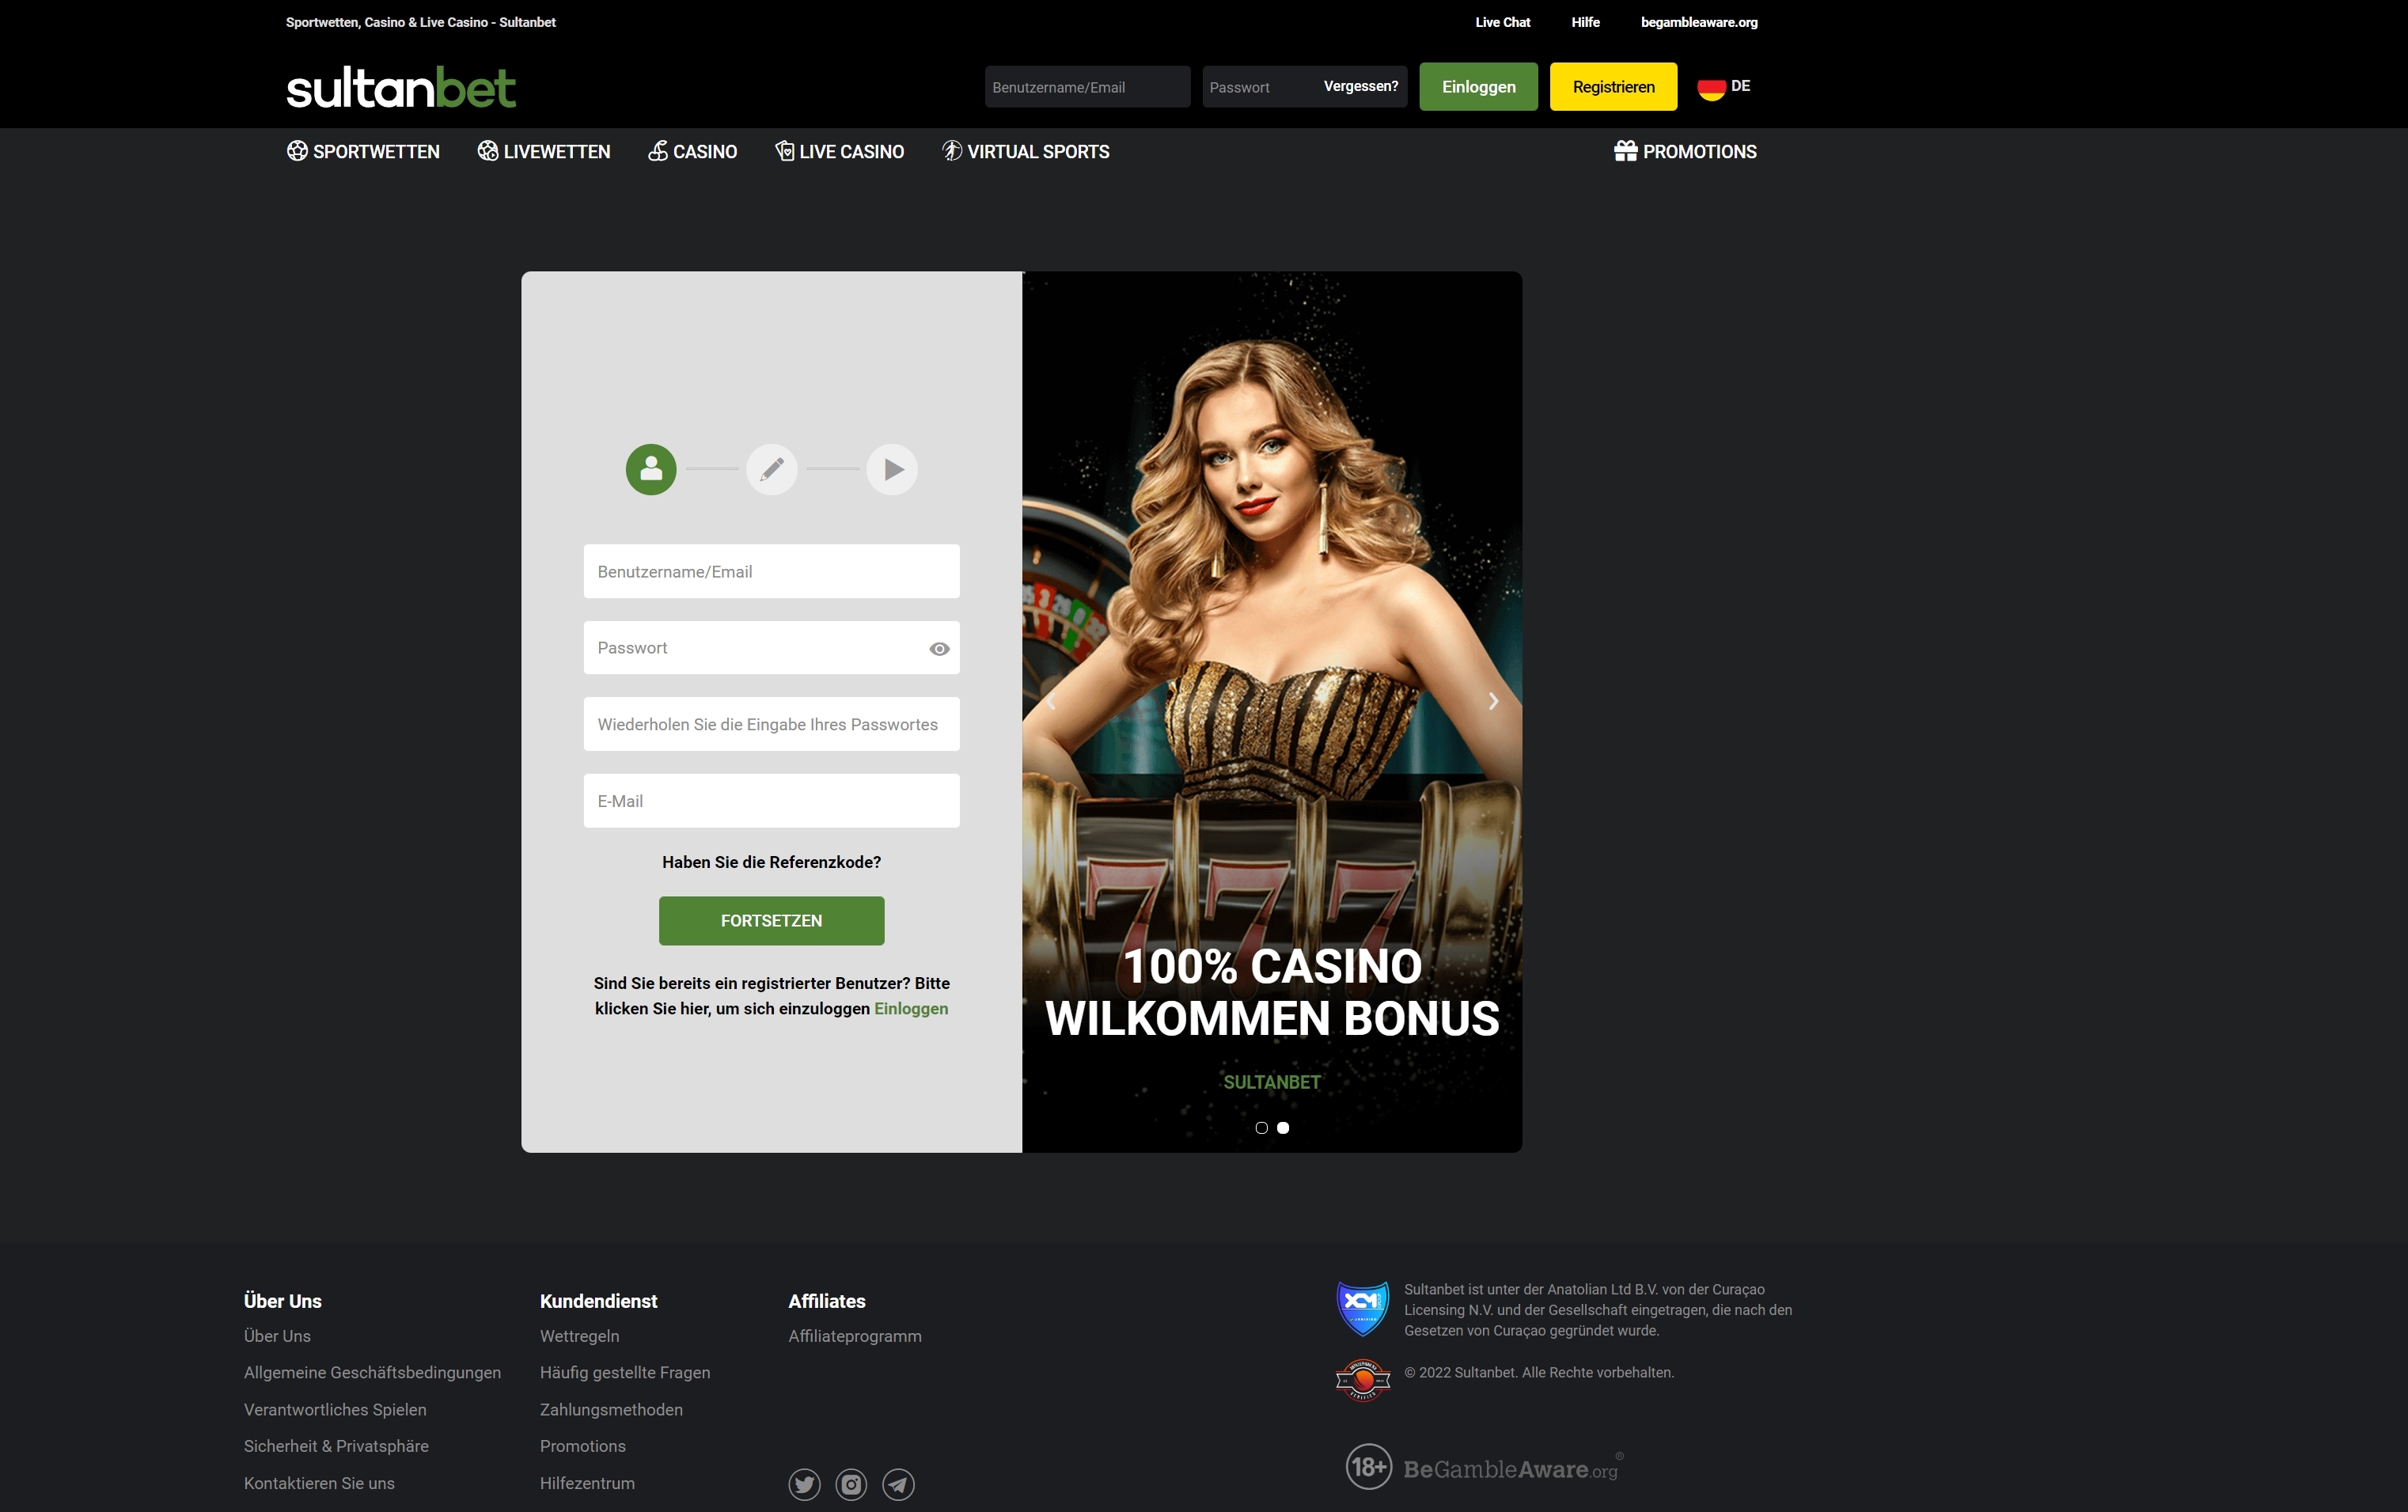Click the Vergessen? password link
Screen dimensions: 2408x1512
[1360, 86]
